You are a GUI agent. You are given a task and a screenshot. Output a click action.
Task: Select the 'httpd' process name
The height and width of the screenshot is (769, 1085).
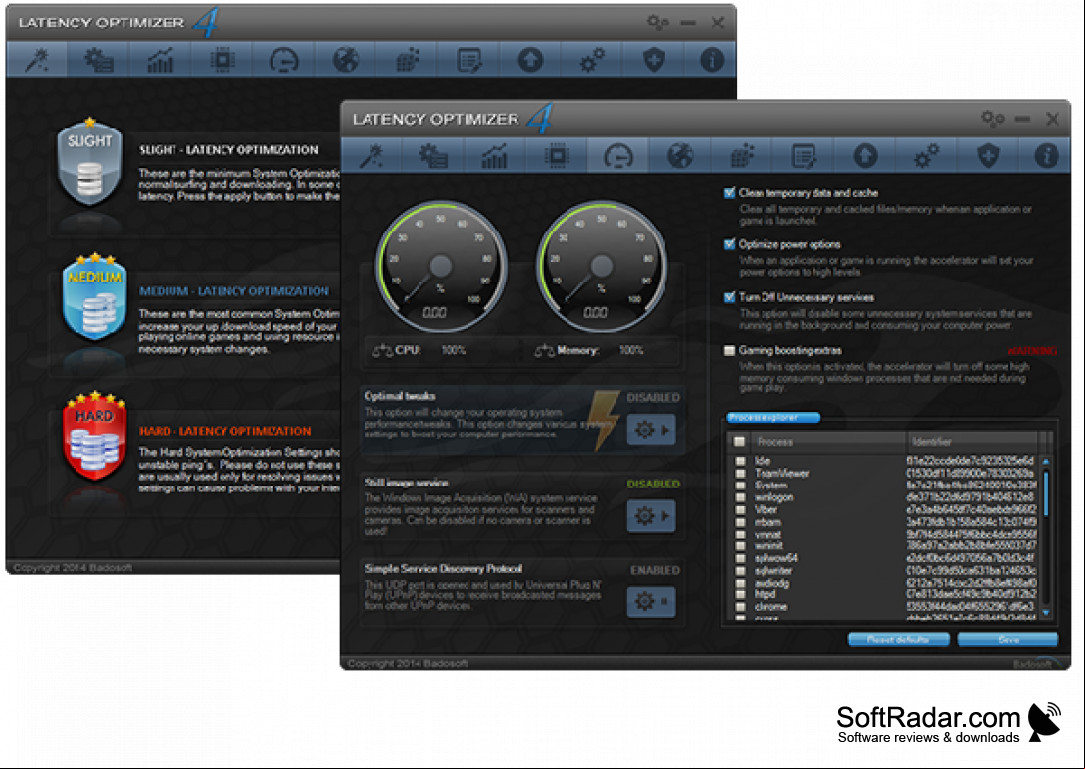coord(765,595)
